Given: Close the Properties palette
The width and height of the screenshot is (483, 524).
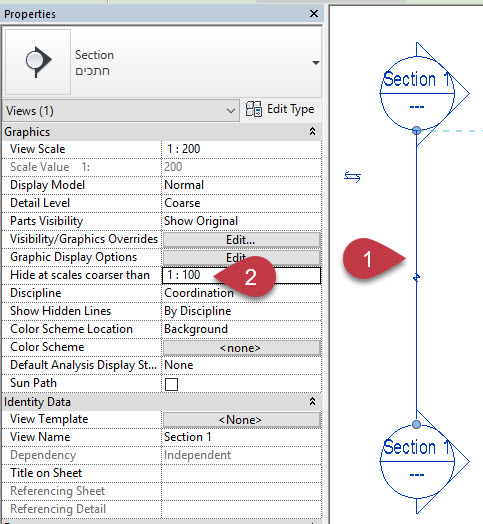Looking at the screenshot, I should [314, 14].
